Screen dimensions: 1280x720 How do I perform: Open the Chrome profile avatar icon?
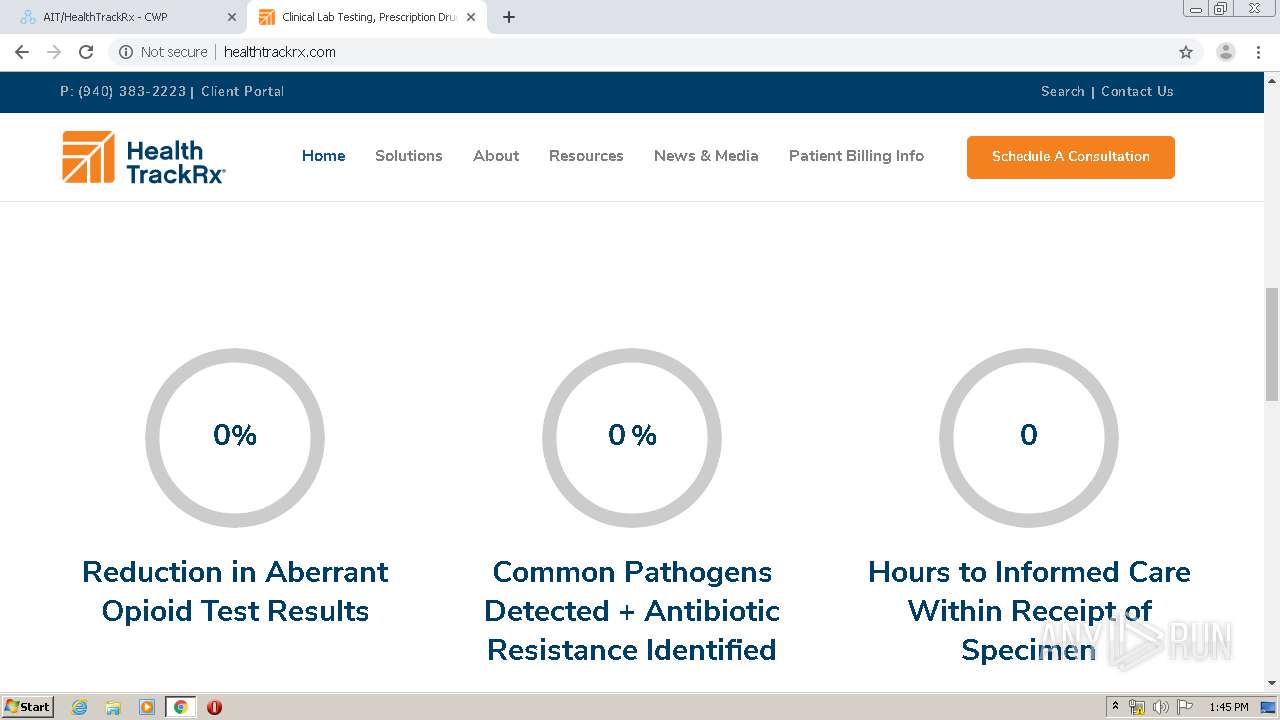point(1226,52)
